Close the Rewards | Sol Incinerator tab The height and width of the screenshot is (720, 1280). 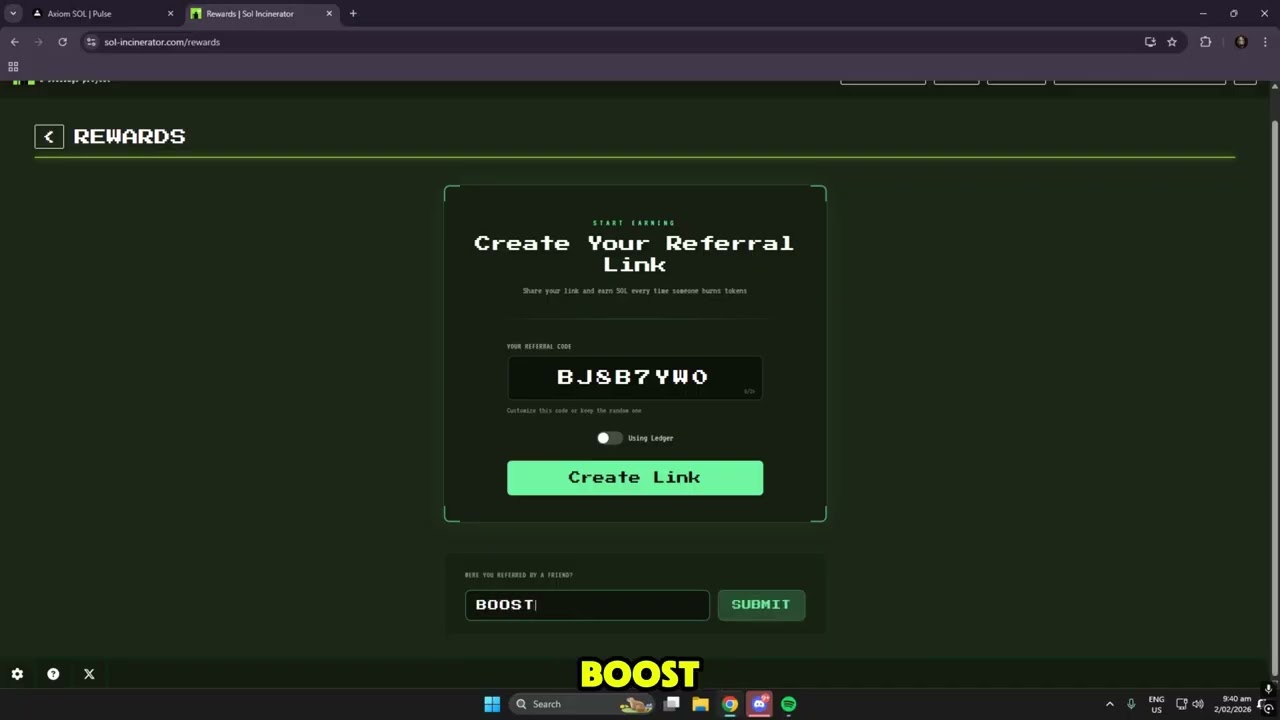[x=329, y=14]
